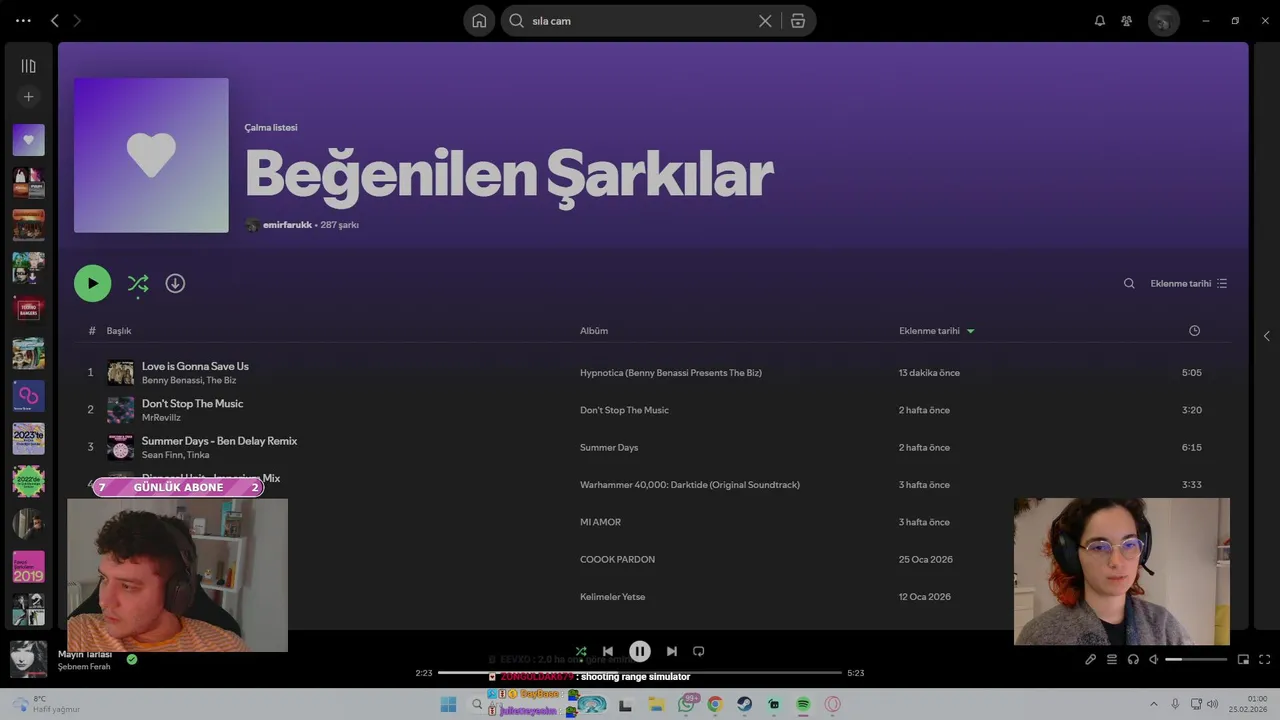The height and width of the screenshot is (720, 1280).
Task: Mute with the volume speaker icon
Action: (1154, 659)
